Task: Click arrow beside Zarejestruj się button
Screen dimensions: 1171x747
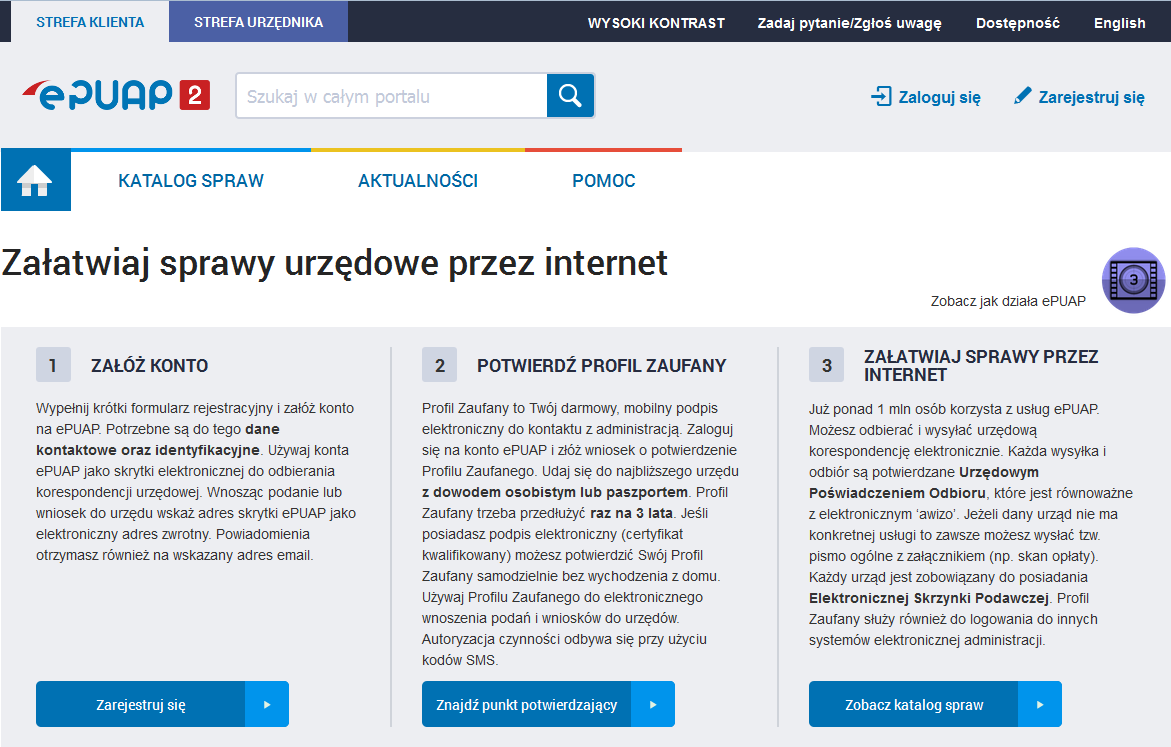Action: [x=267, y=704]
